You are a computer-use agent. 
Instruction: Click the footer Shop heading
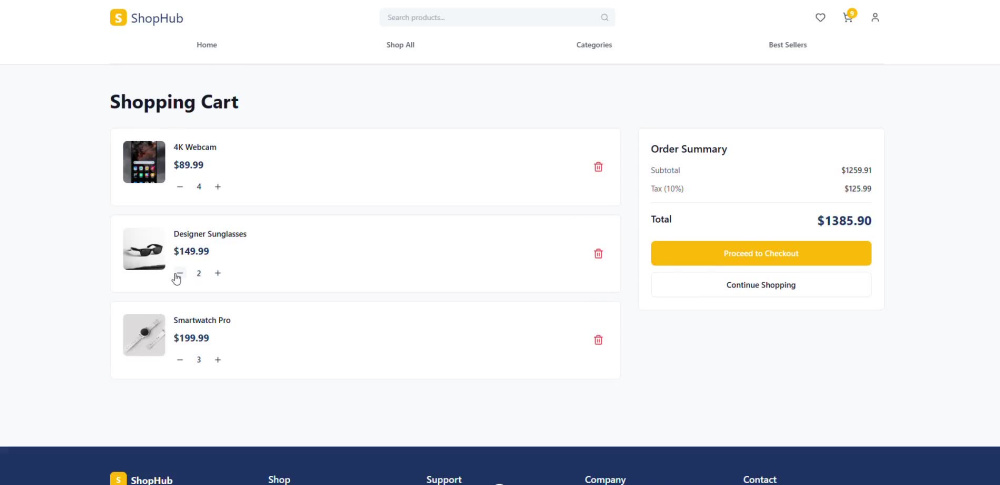pos(279,480)
